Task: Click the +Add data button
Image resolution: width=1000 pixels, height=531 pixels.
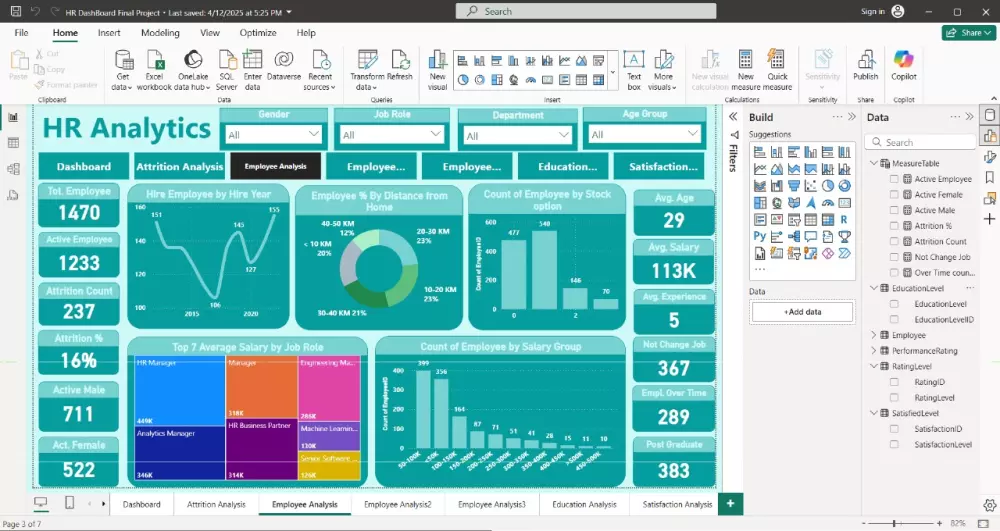Action: point(802,312)
